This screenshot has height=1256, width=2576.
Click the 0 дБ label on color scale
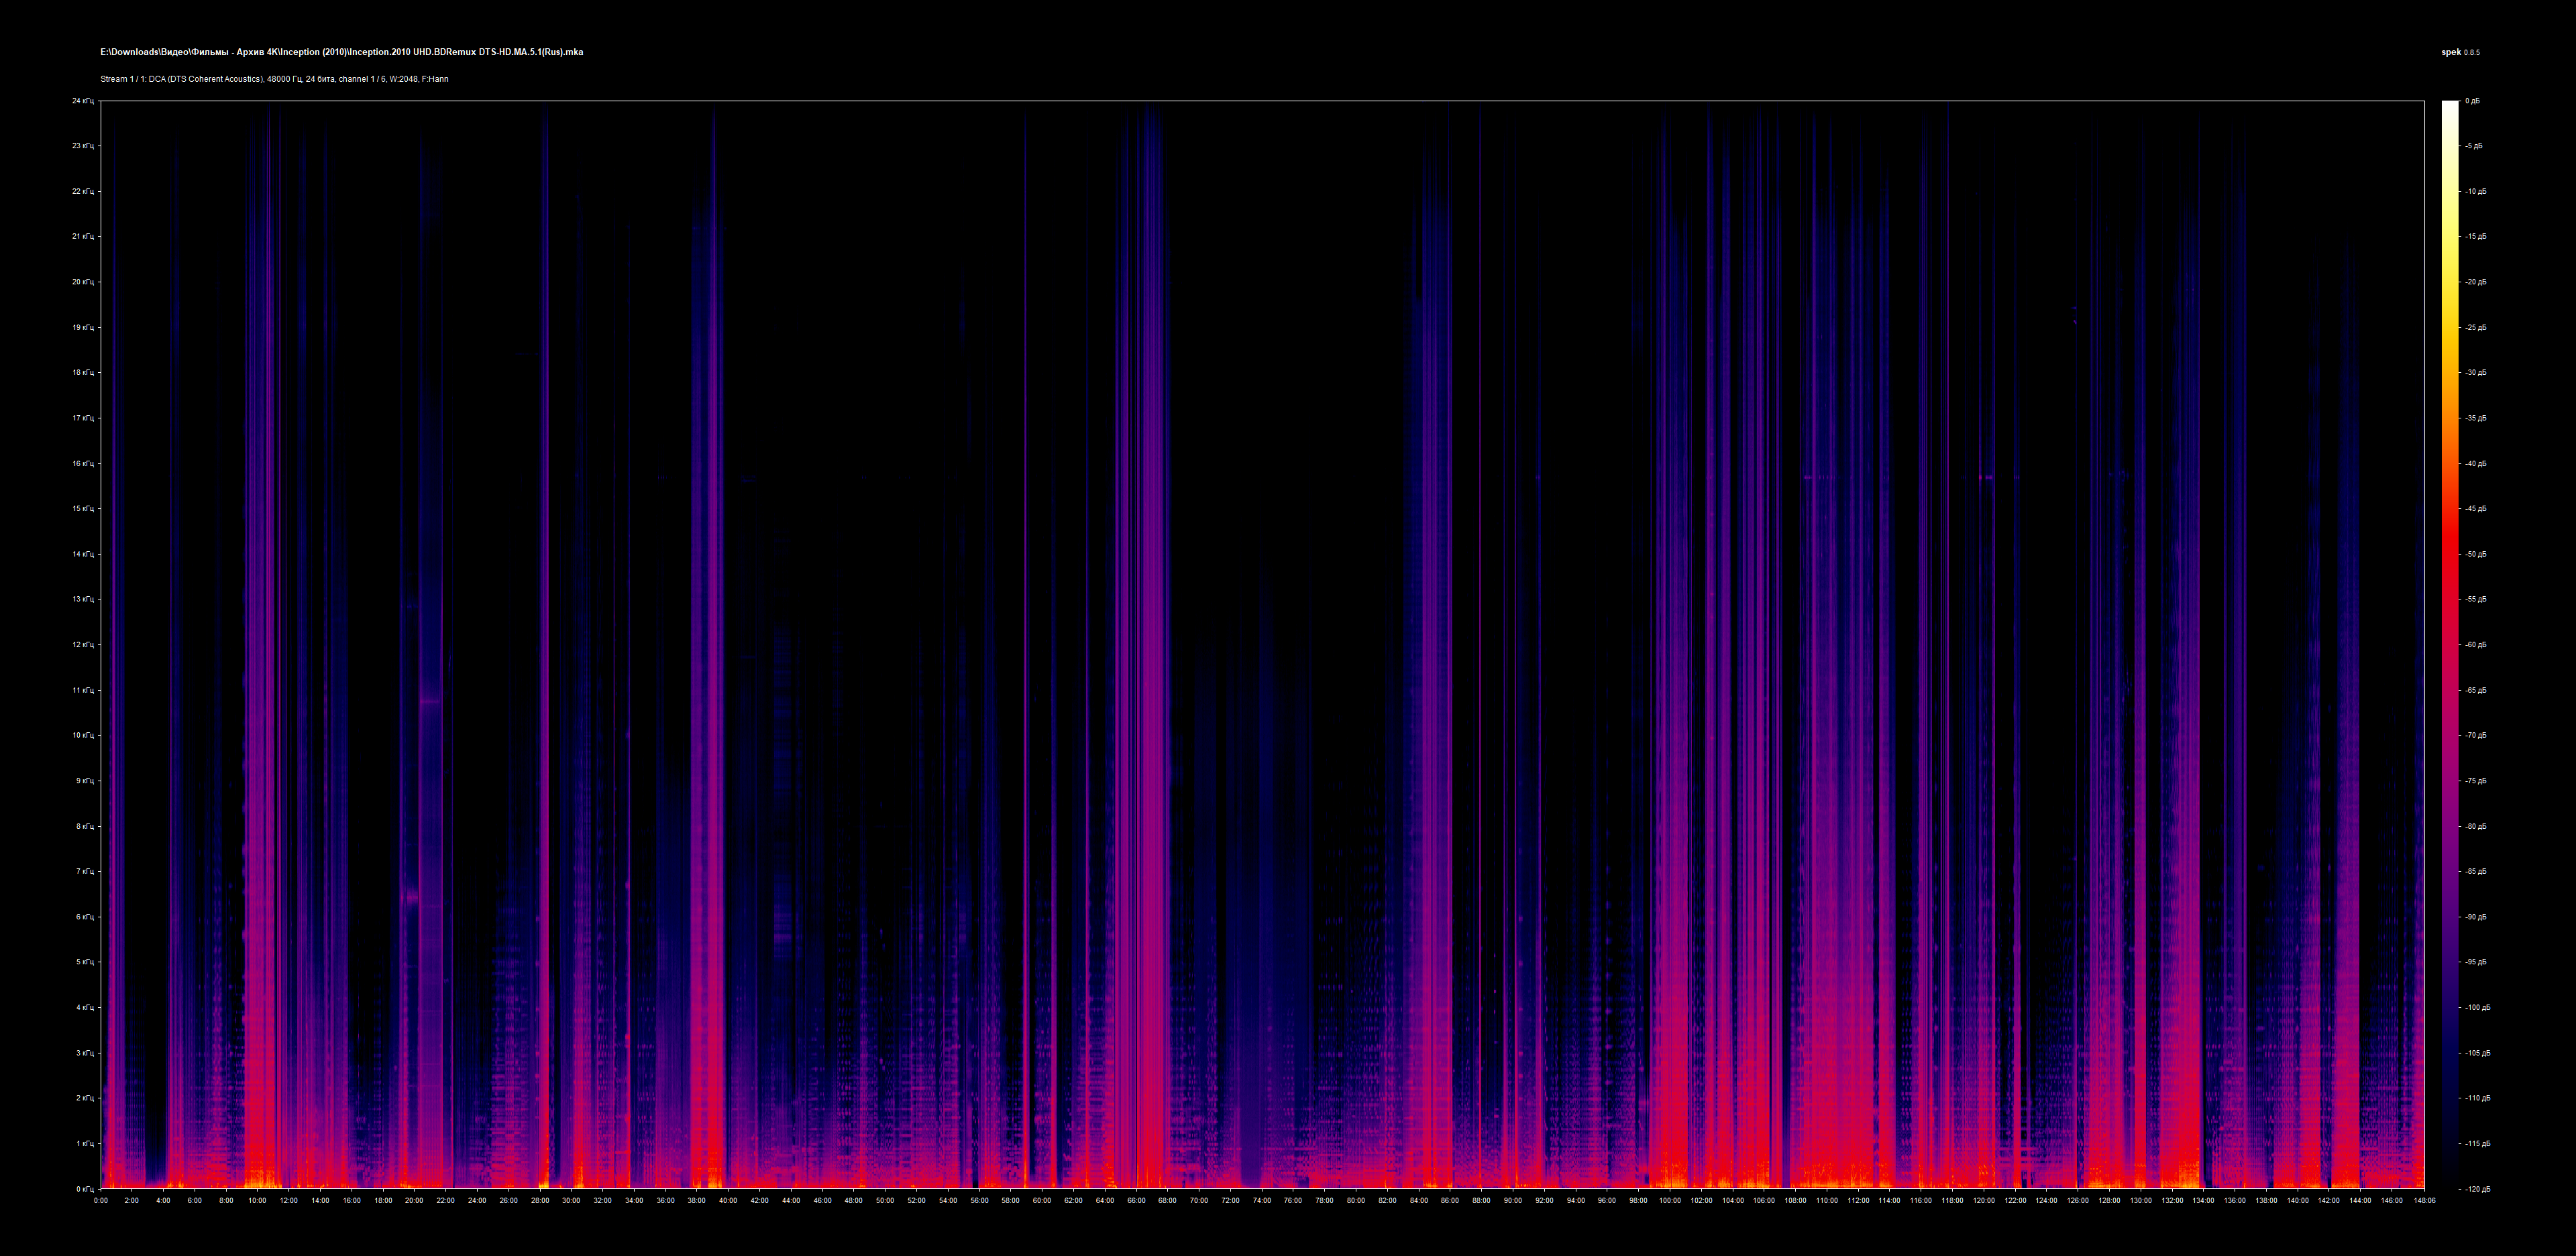pyautogui.click(x=2472, y=101)
